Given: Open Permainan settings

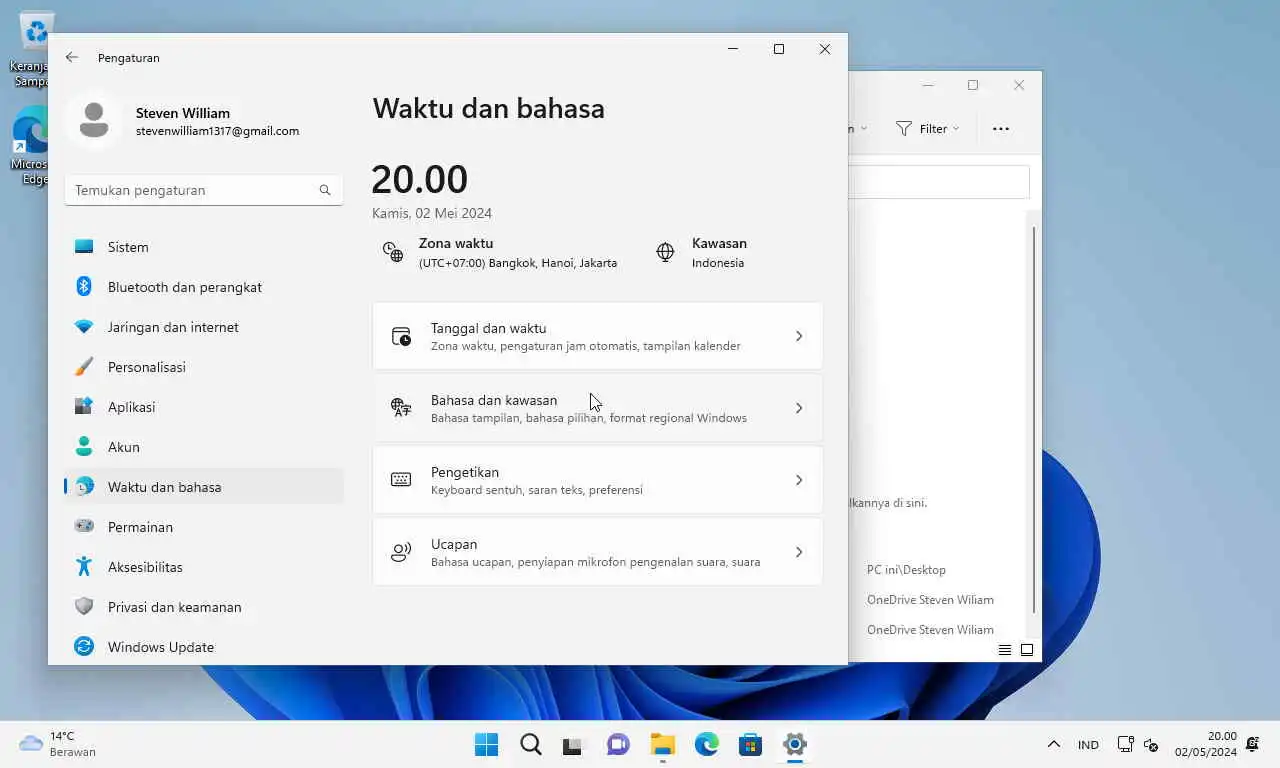Looking at the screenshot, I should click(x=204, y=527).
